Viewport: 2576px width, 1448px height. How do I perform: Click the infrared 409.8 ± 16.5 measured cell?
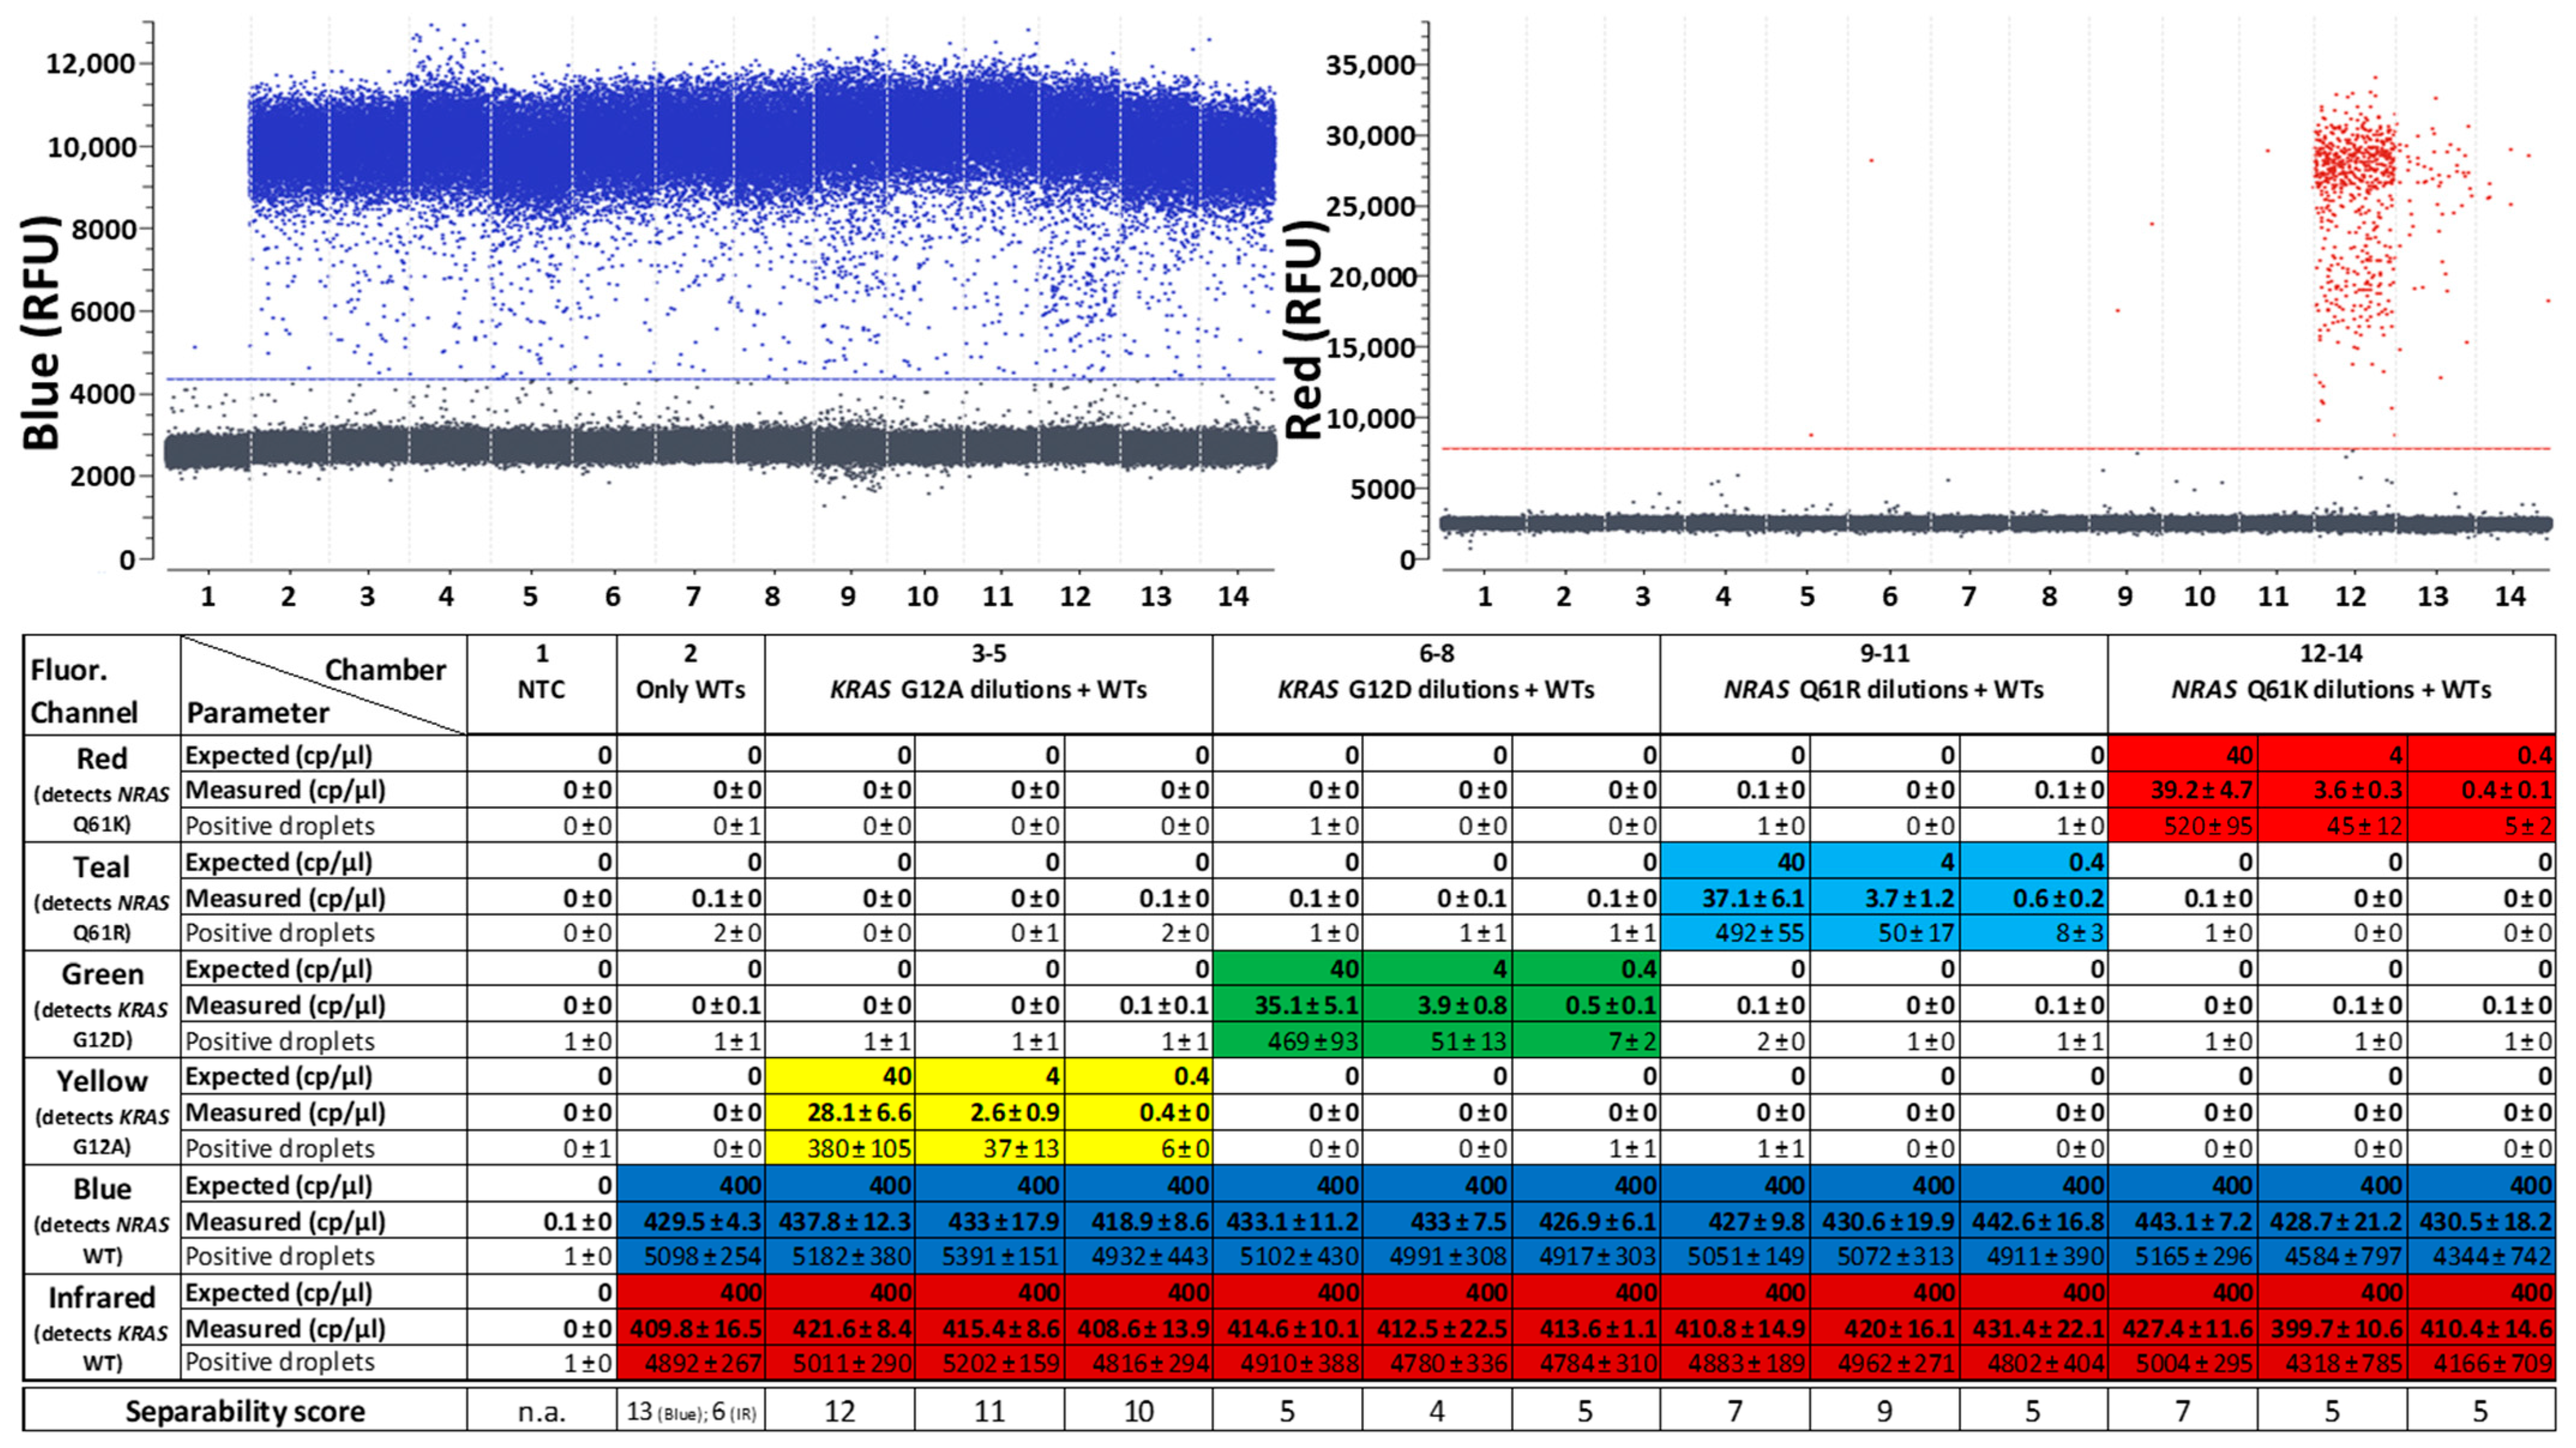691,1328
